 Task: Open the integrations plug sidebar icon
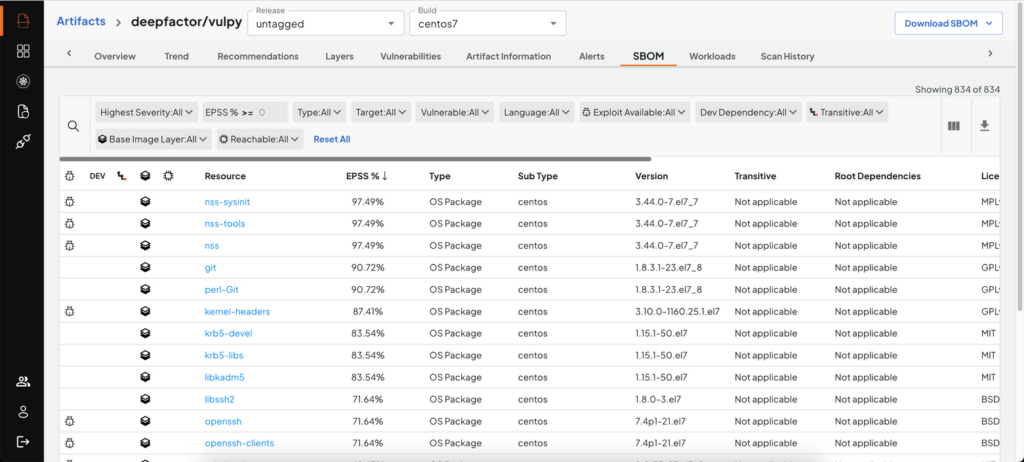click(x=23, y=142)
